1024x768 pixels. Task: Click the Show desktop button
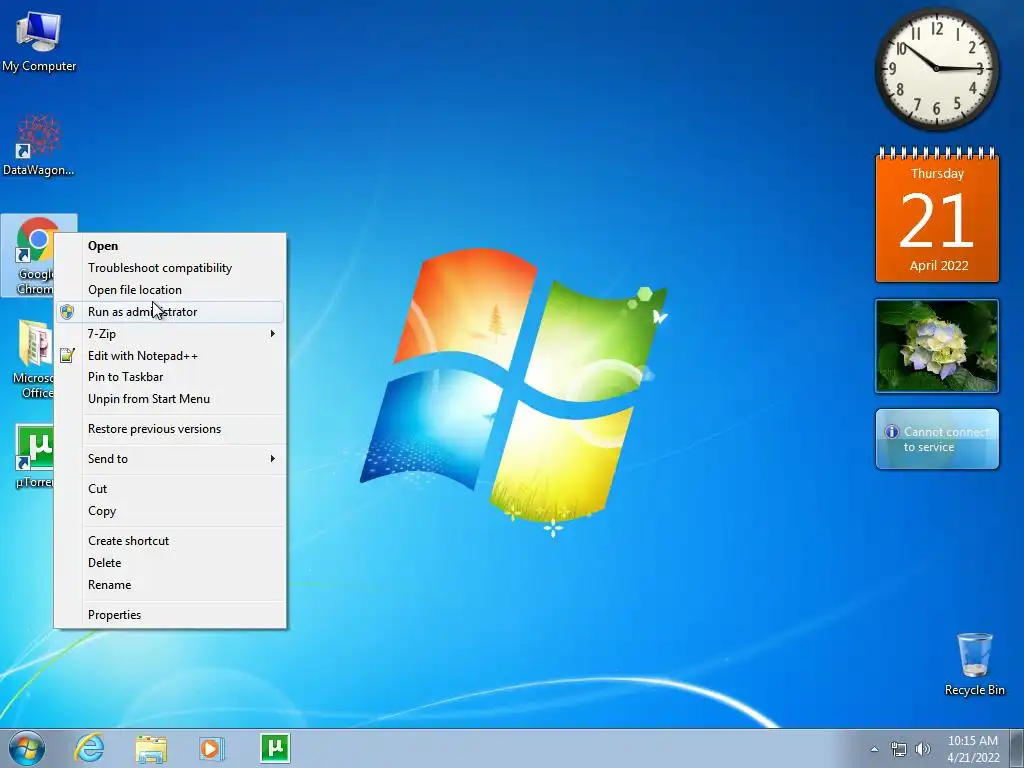click(x=1017, y=748)
